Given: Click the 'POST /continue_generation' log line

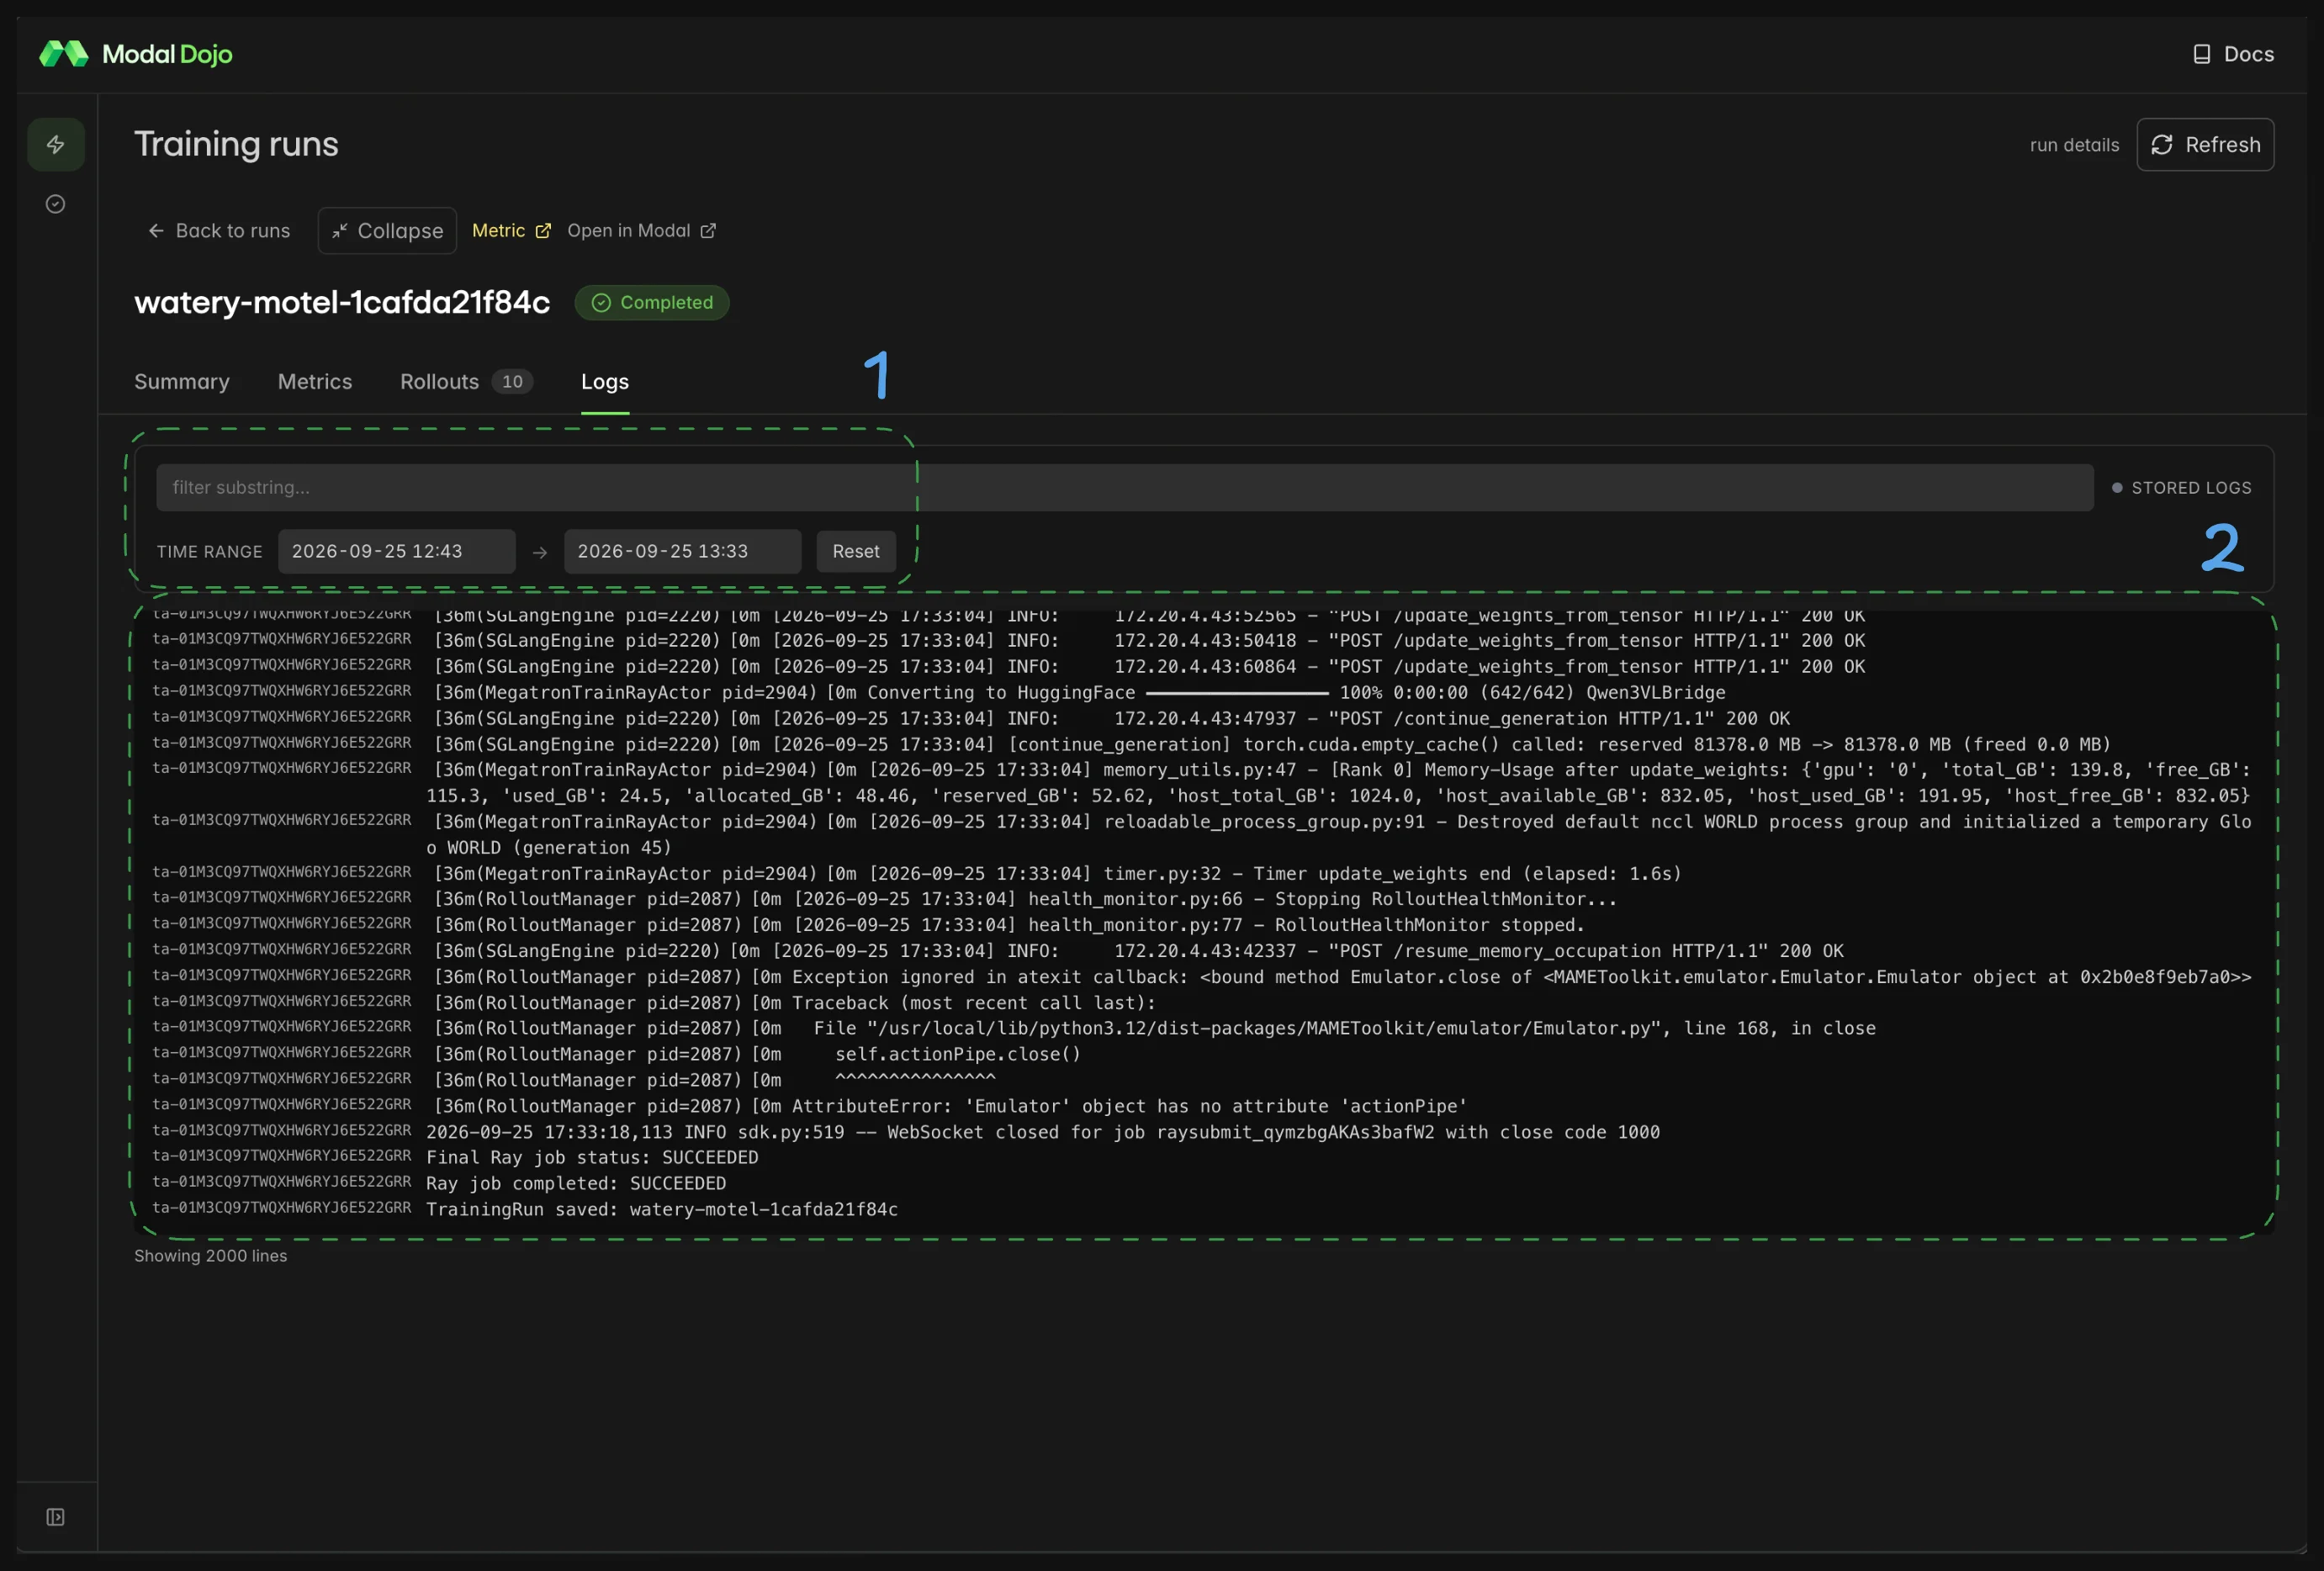Looking at the screenshot, I should pyautogui.click(x=1112, y=719).
